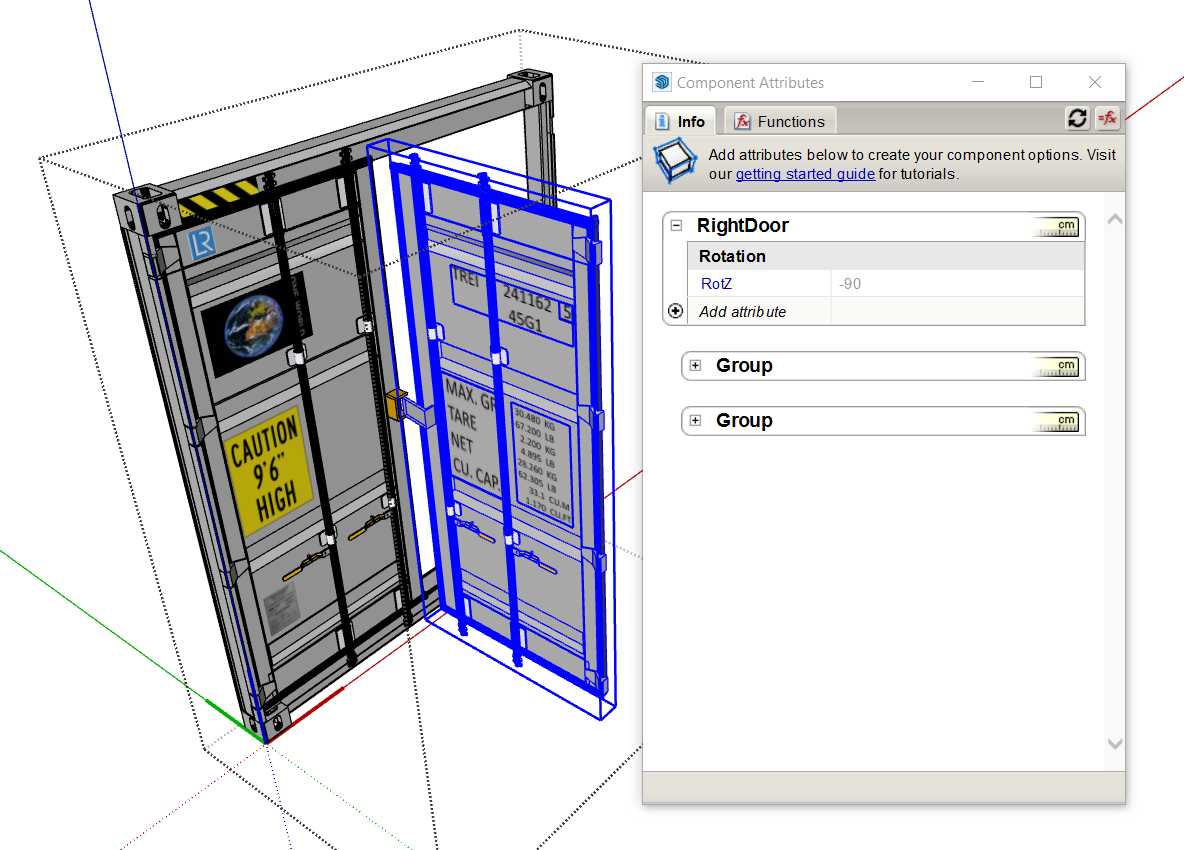The height and width of the screenshot is (850, 1184).
Task: Click the refresh icon in Component Attributes
Action: [1077, 119]
